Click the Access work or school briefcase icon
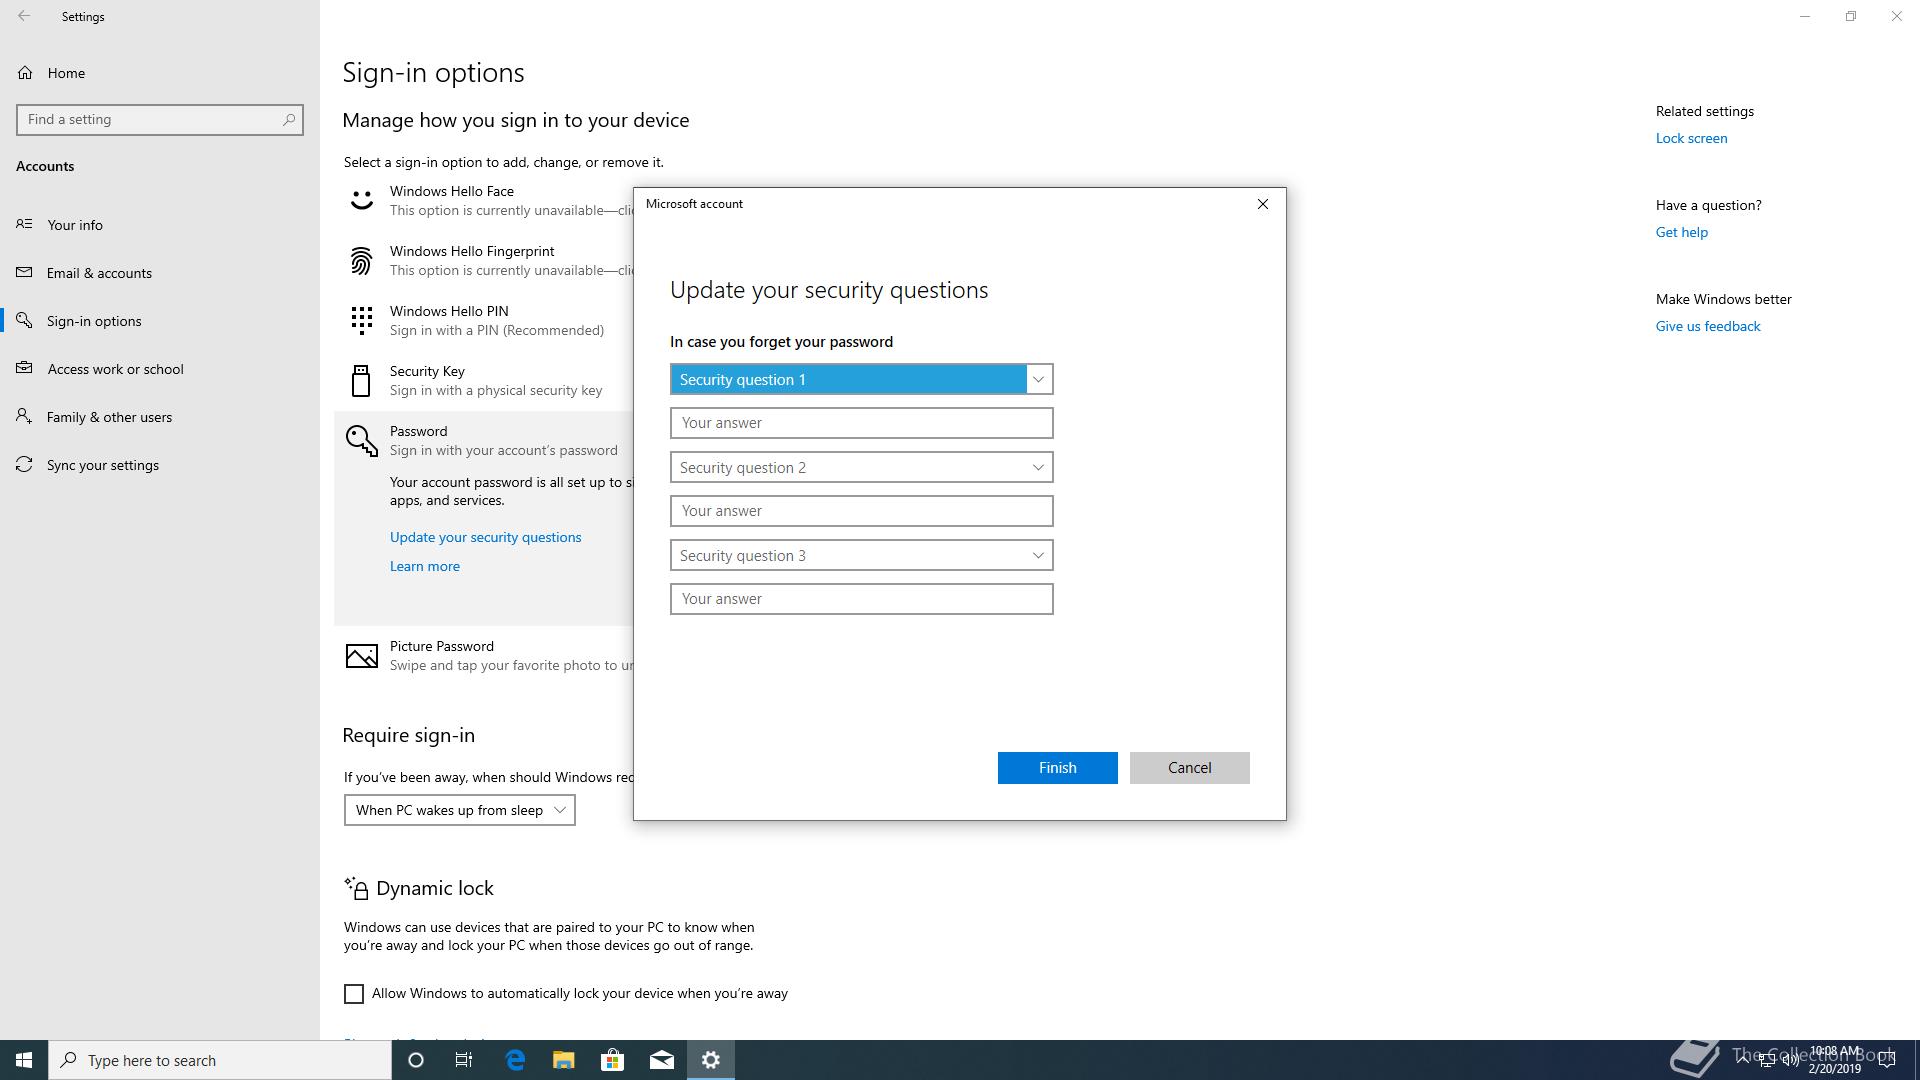The image size is (1920, 1080). [x=24, y=368]
